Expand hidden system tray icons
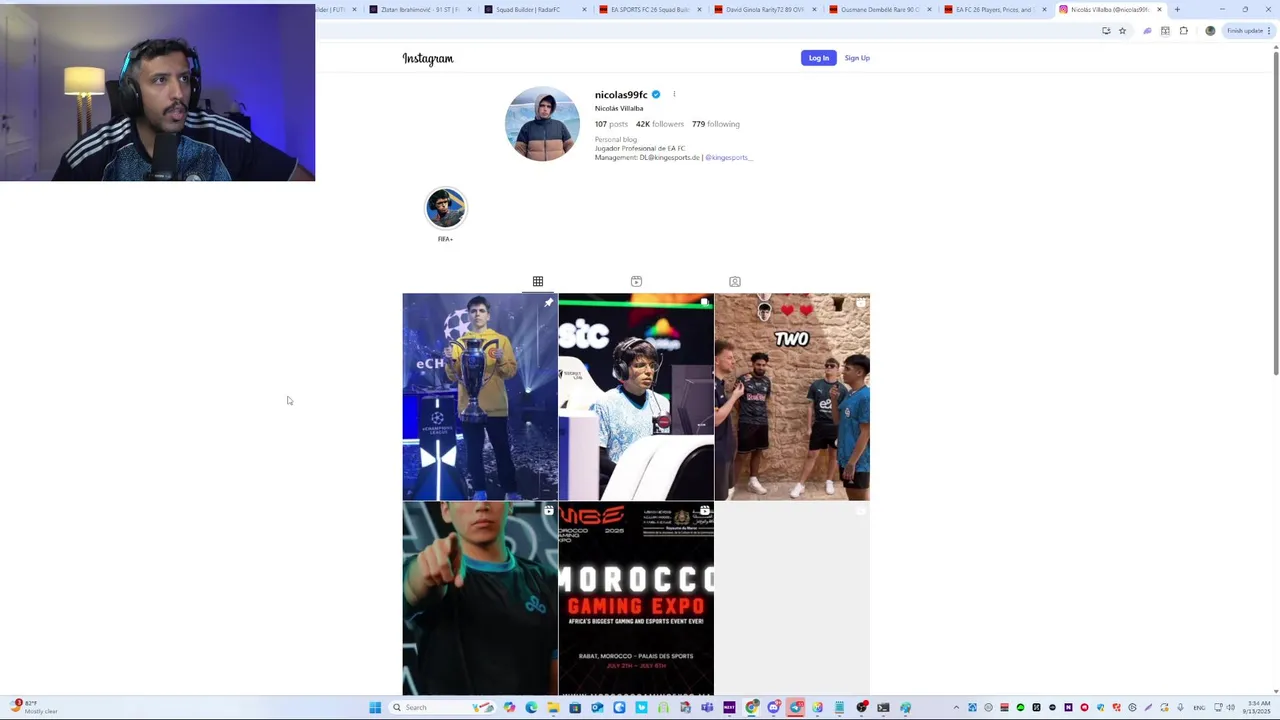The height and width of the screenshot is (720, 1280). [x=956, y=707]
